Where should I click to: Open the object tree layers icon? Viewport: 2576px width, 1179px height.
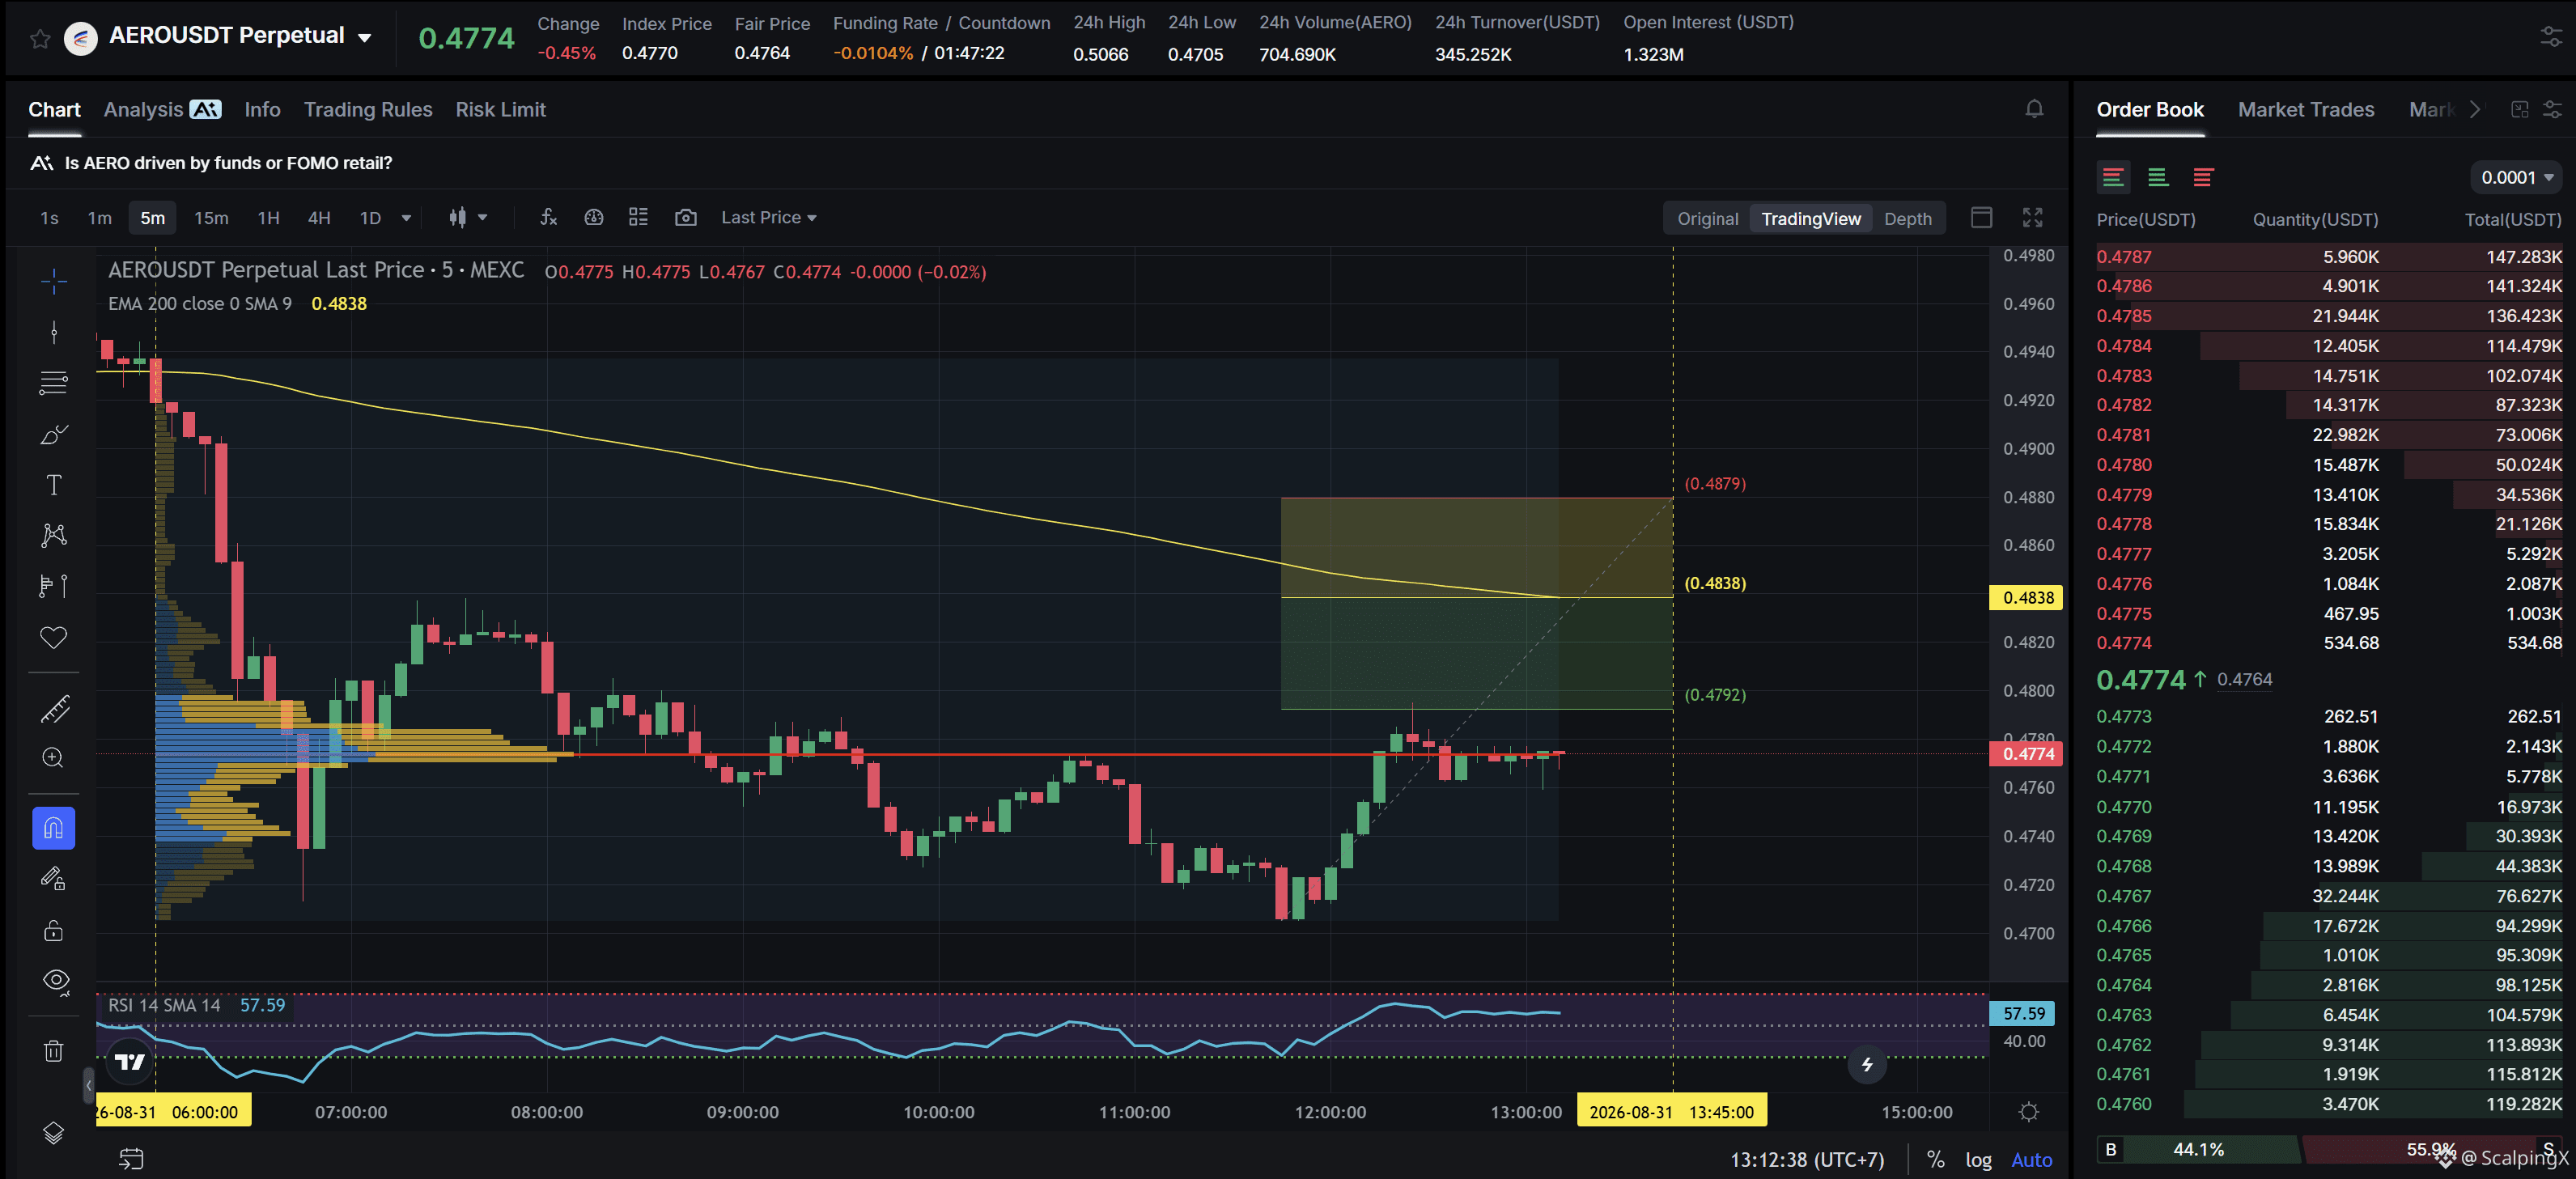(54, 1133)
